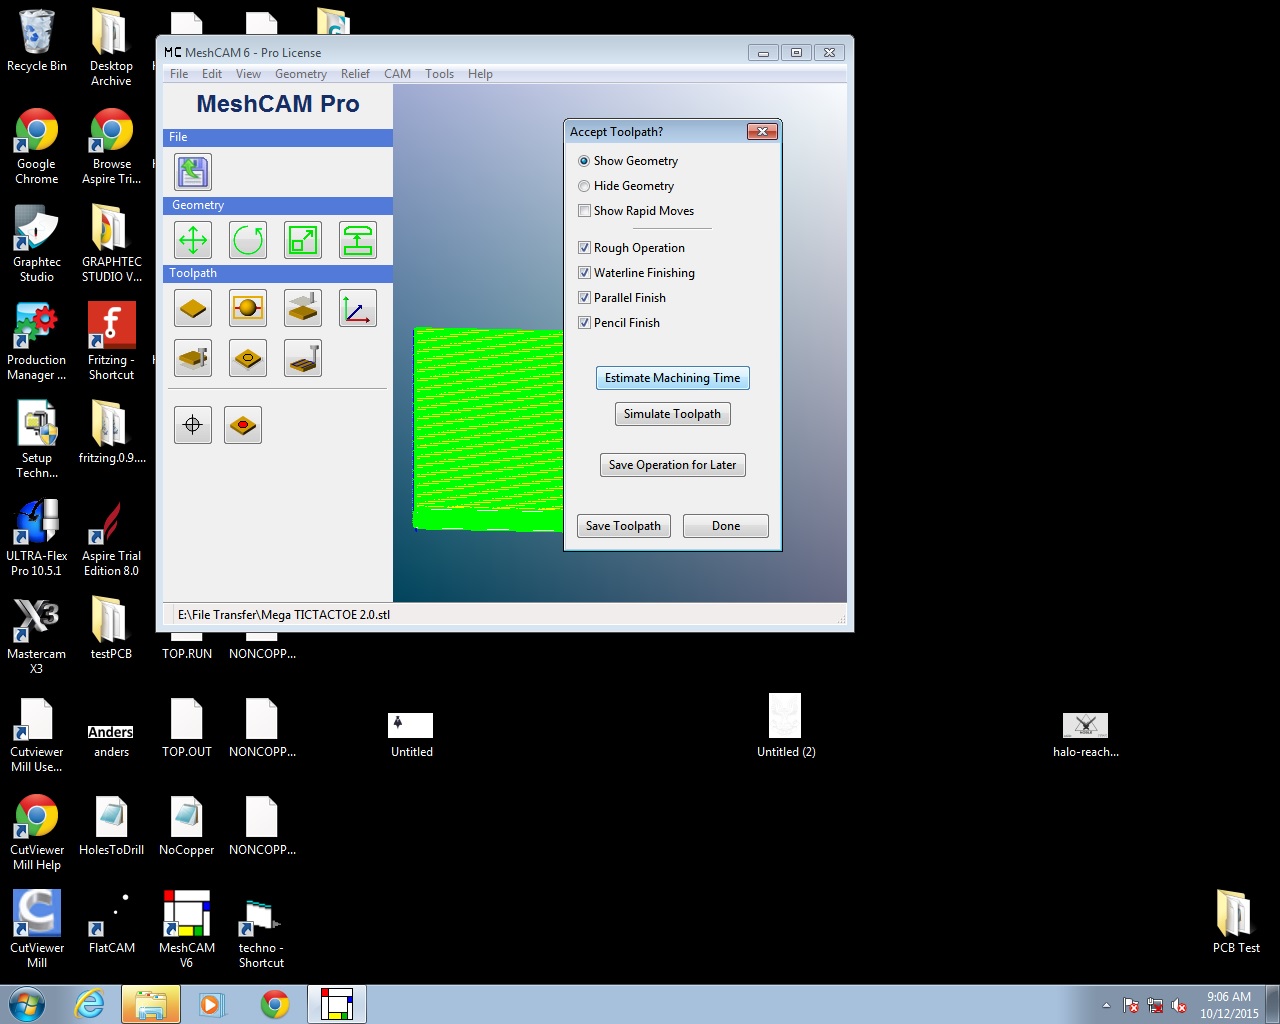Click the MeshCAM taskbar button

pyautogui.click(x=337, y=1004)
